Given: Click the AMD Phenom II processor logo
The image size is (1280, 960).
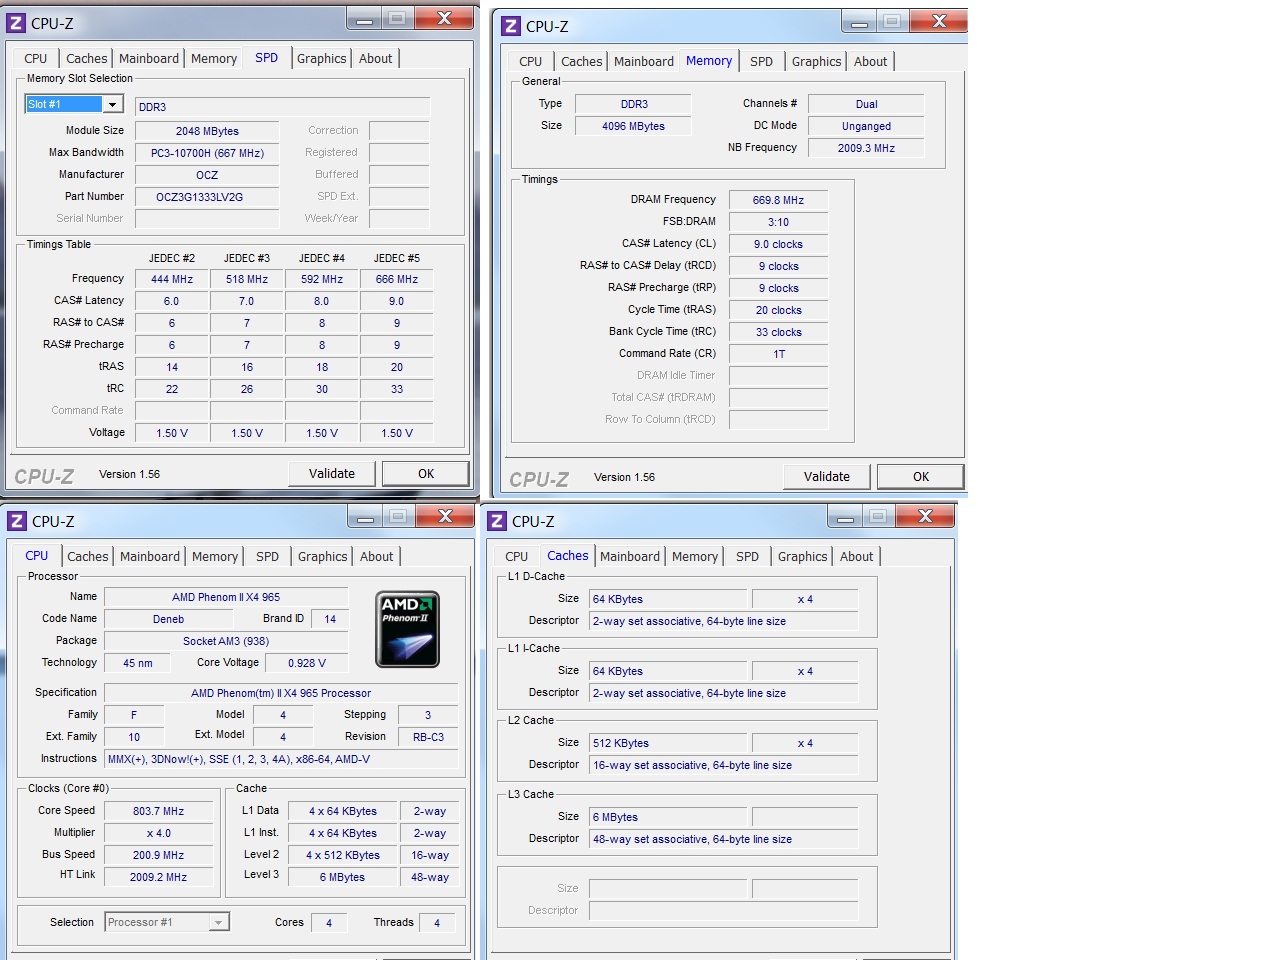Looking at the screenshot, I should click(407, 630).
